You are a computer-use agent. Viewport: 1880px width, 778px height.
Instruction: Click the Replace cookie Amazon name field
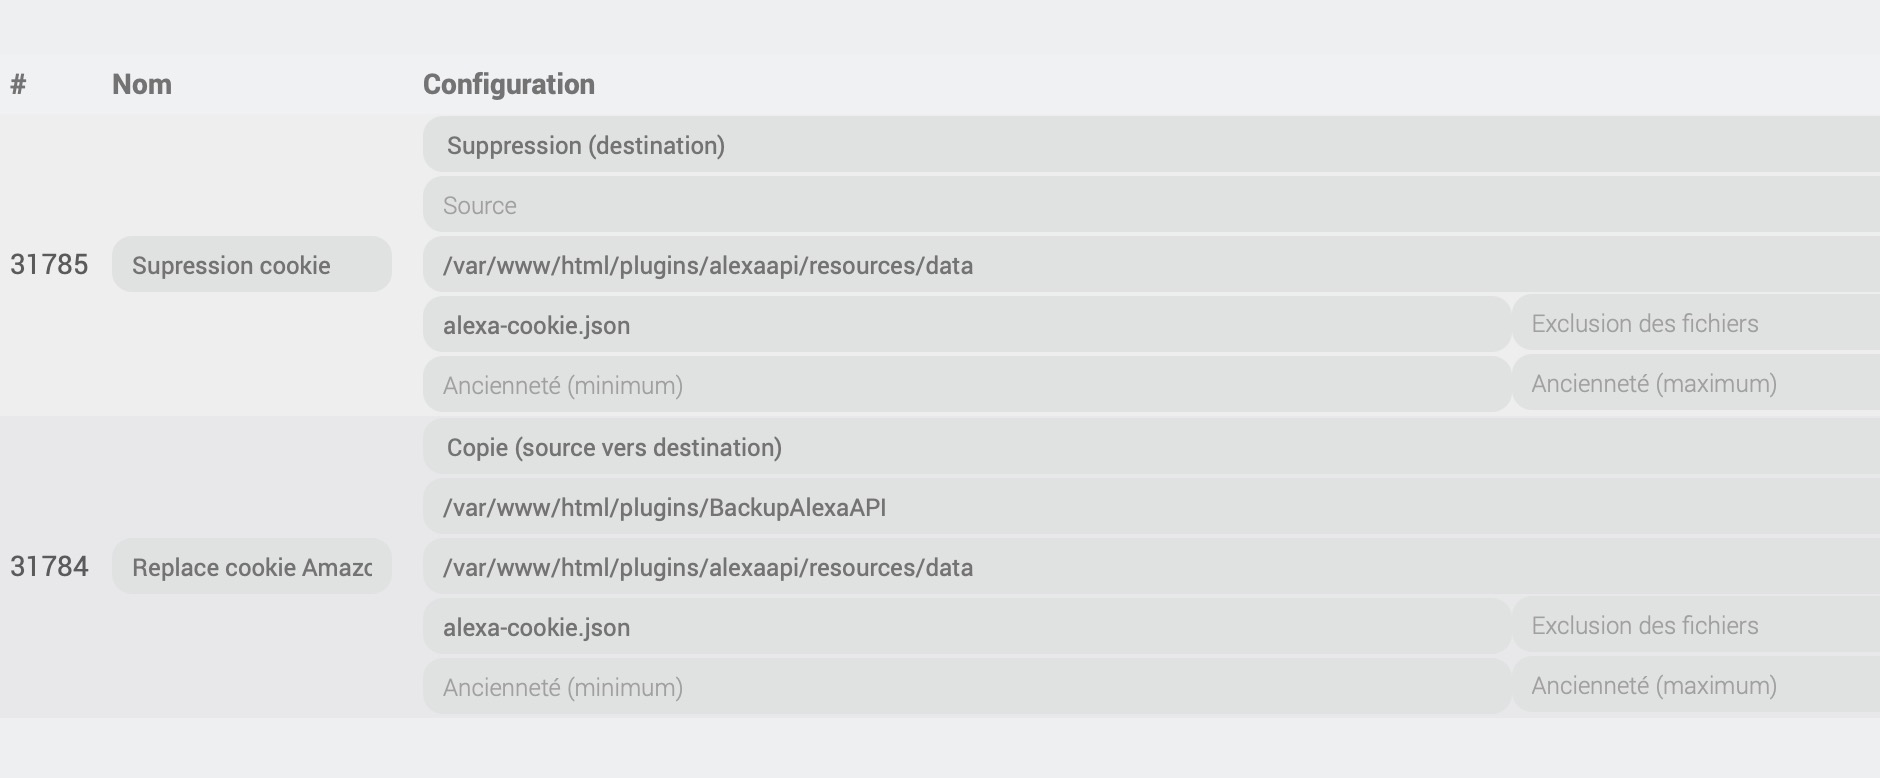coord(251,567)
